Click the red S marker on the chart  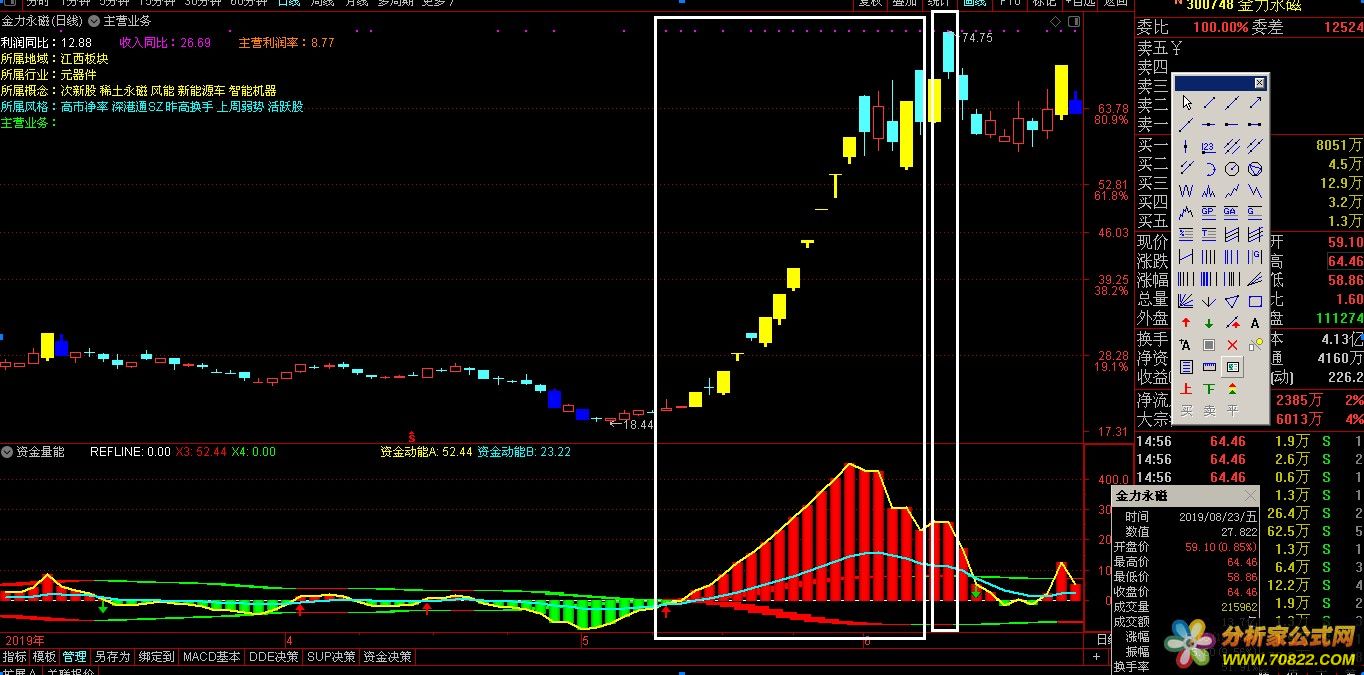tap(412, 437)
